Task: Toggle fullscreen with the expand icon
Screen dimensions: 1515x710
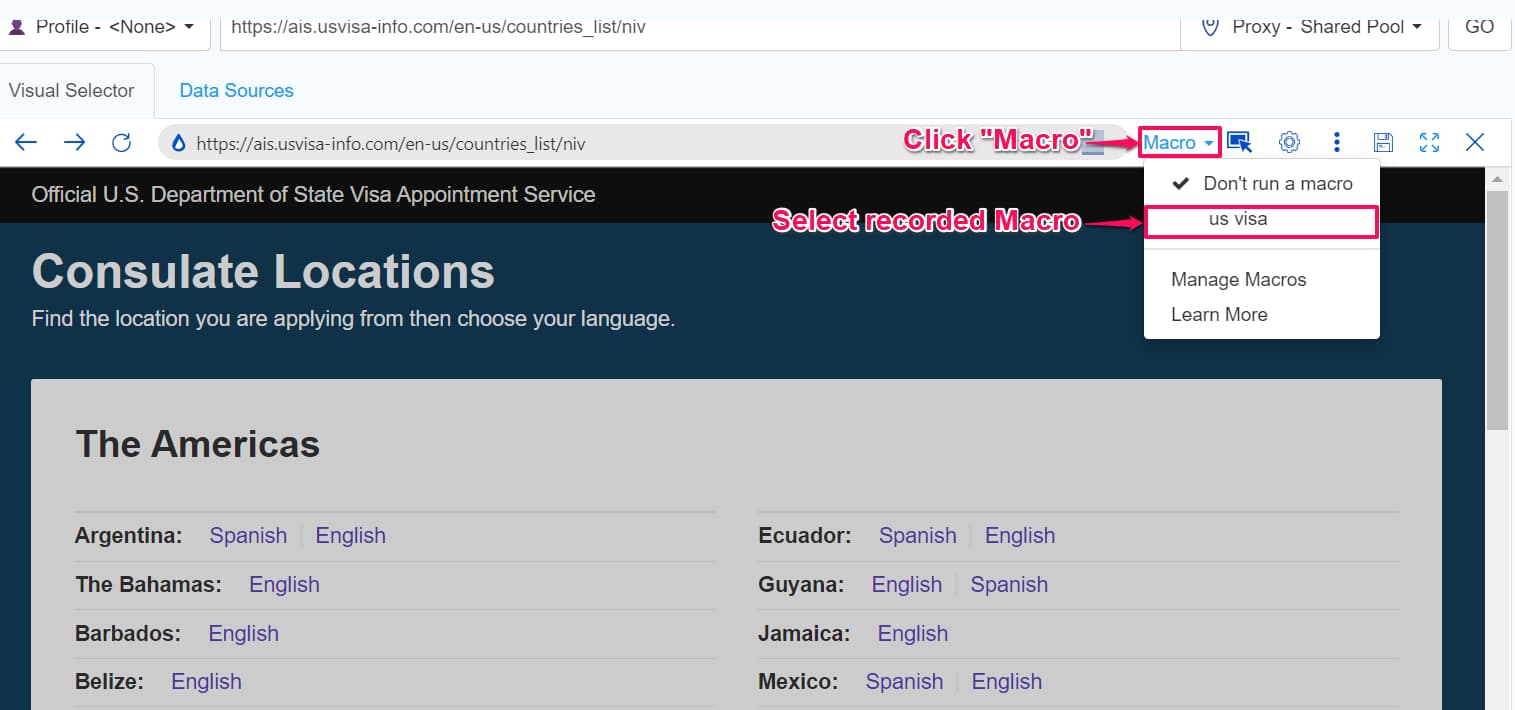Action: tap(1429, 143)
